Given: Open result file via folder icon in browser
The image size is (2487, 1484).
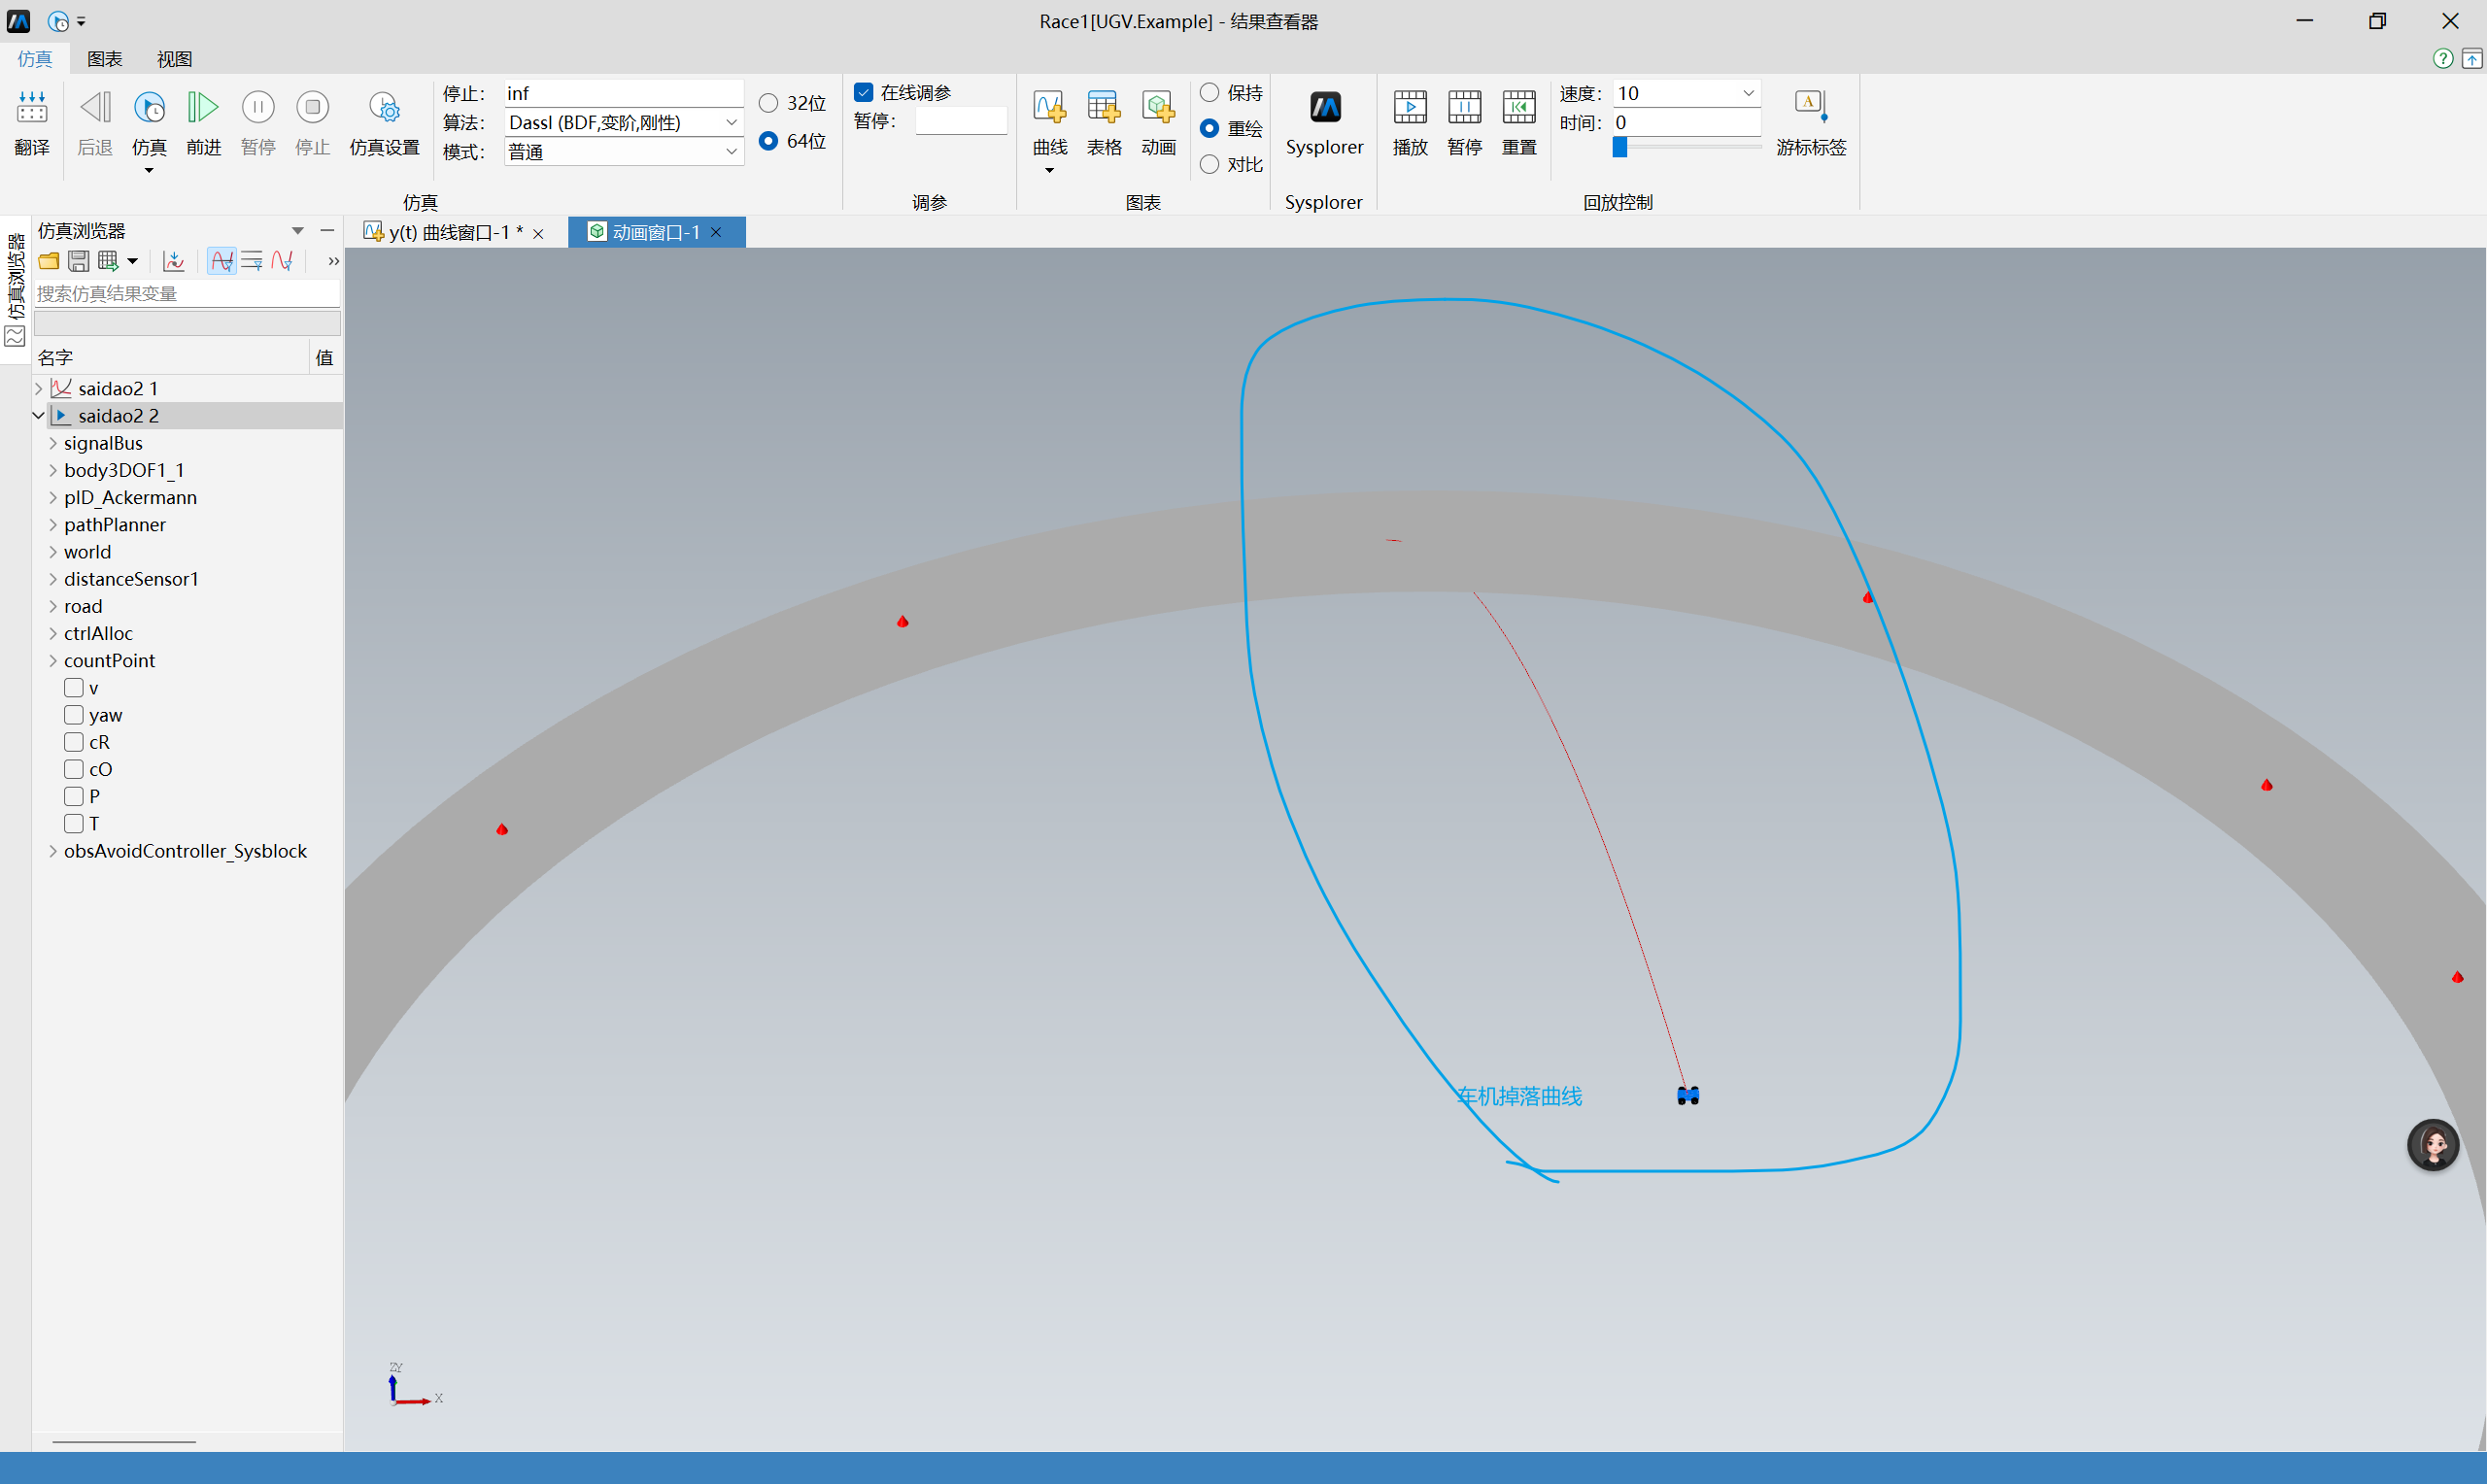Looking at the screenshot, I should [48, 262].
